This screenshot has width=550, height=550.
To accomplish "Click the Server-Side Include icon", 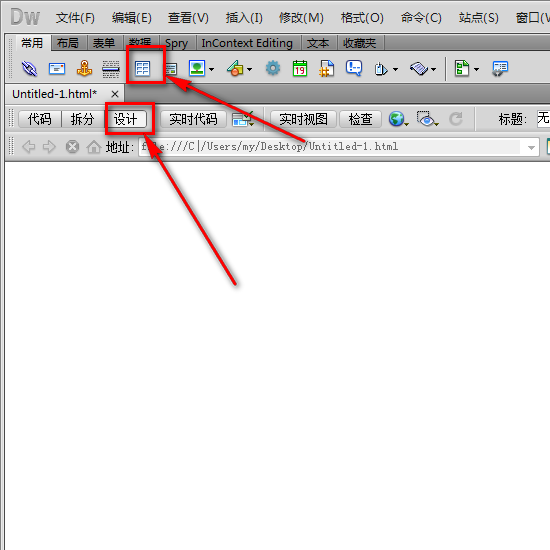I will 327,68.
